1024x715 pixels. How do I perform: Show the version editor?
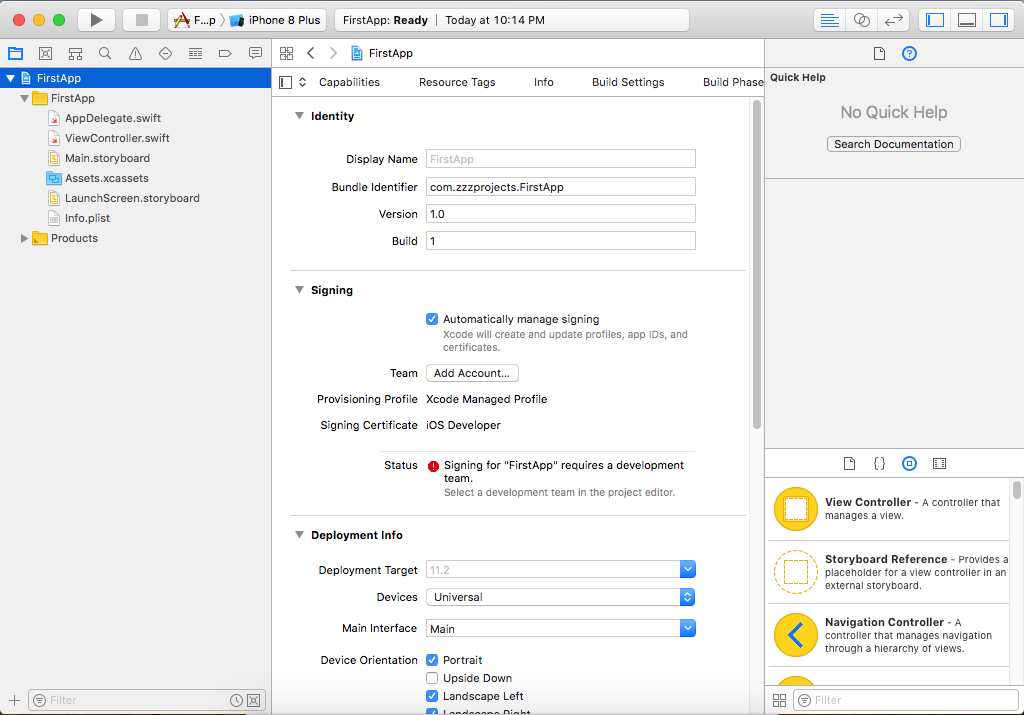[x=893, y=20]
